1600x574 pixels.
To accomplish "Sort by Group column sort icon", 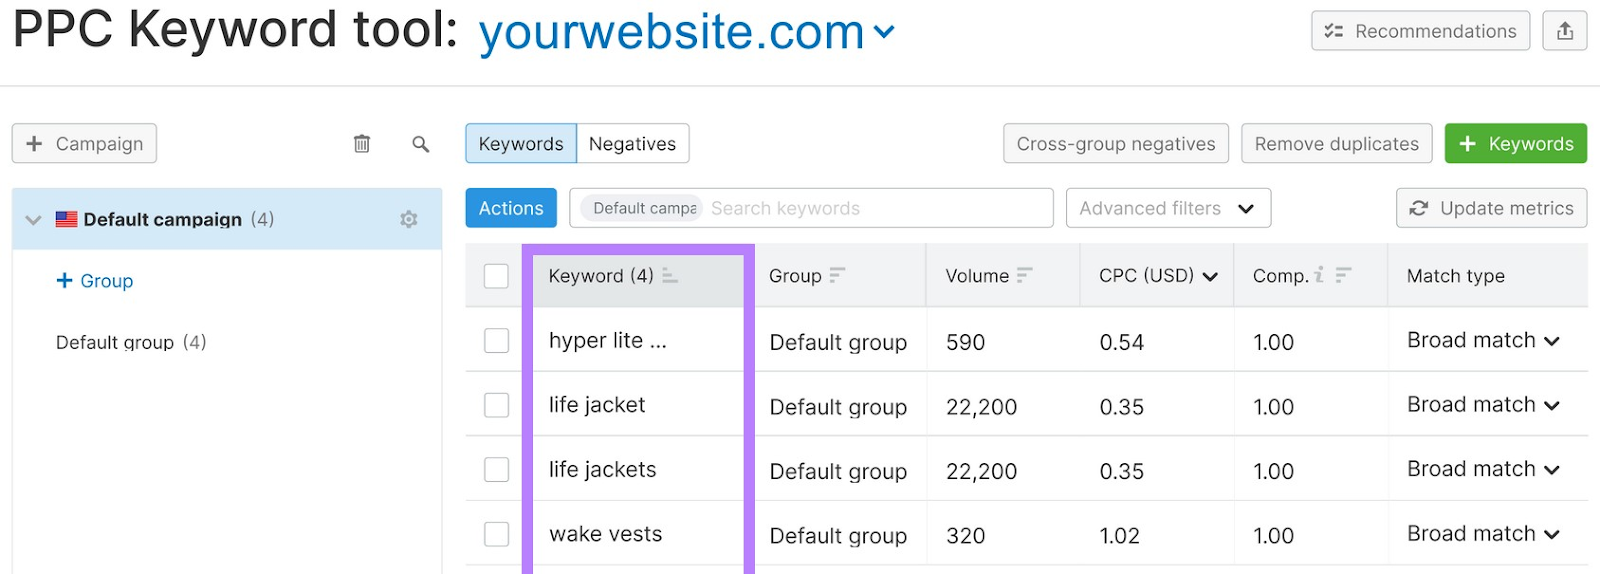I will point(837,275).
